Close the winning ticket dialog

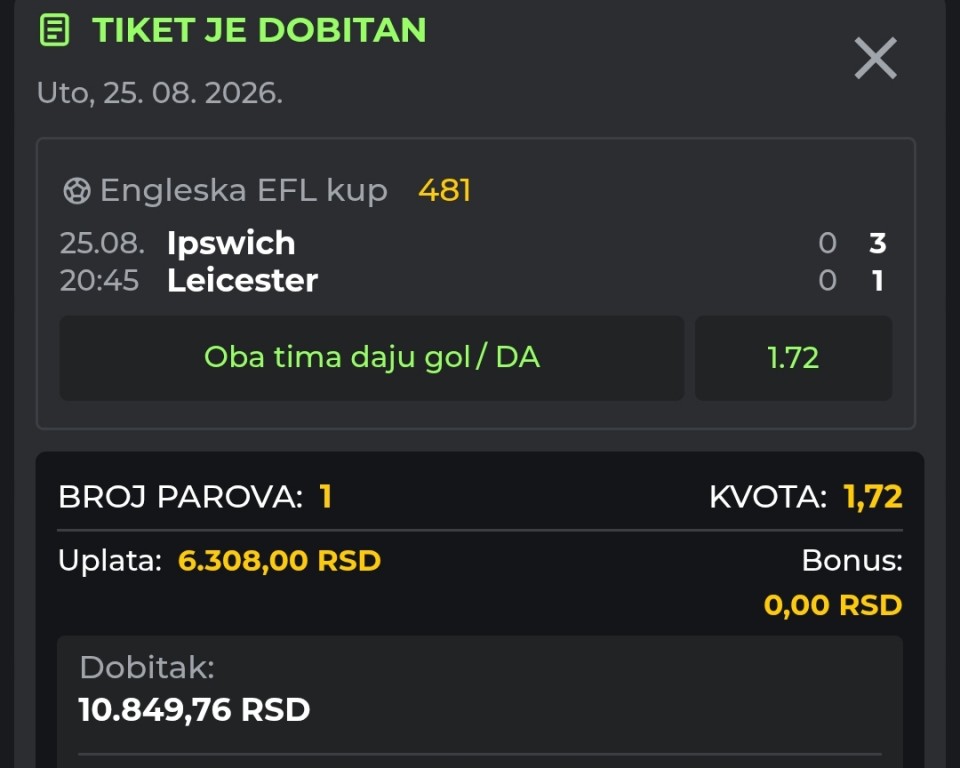(876, 58)
